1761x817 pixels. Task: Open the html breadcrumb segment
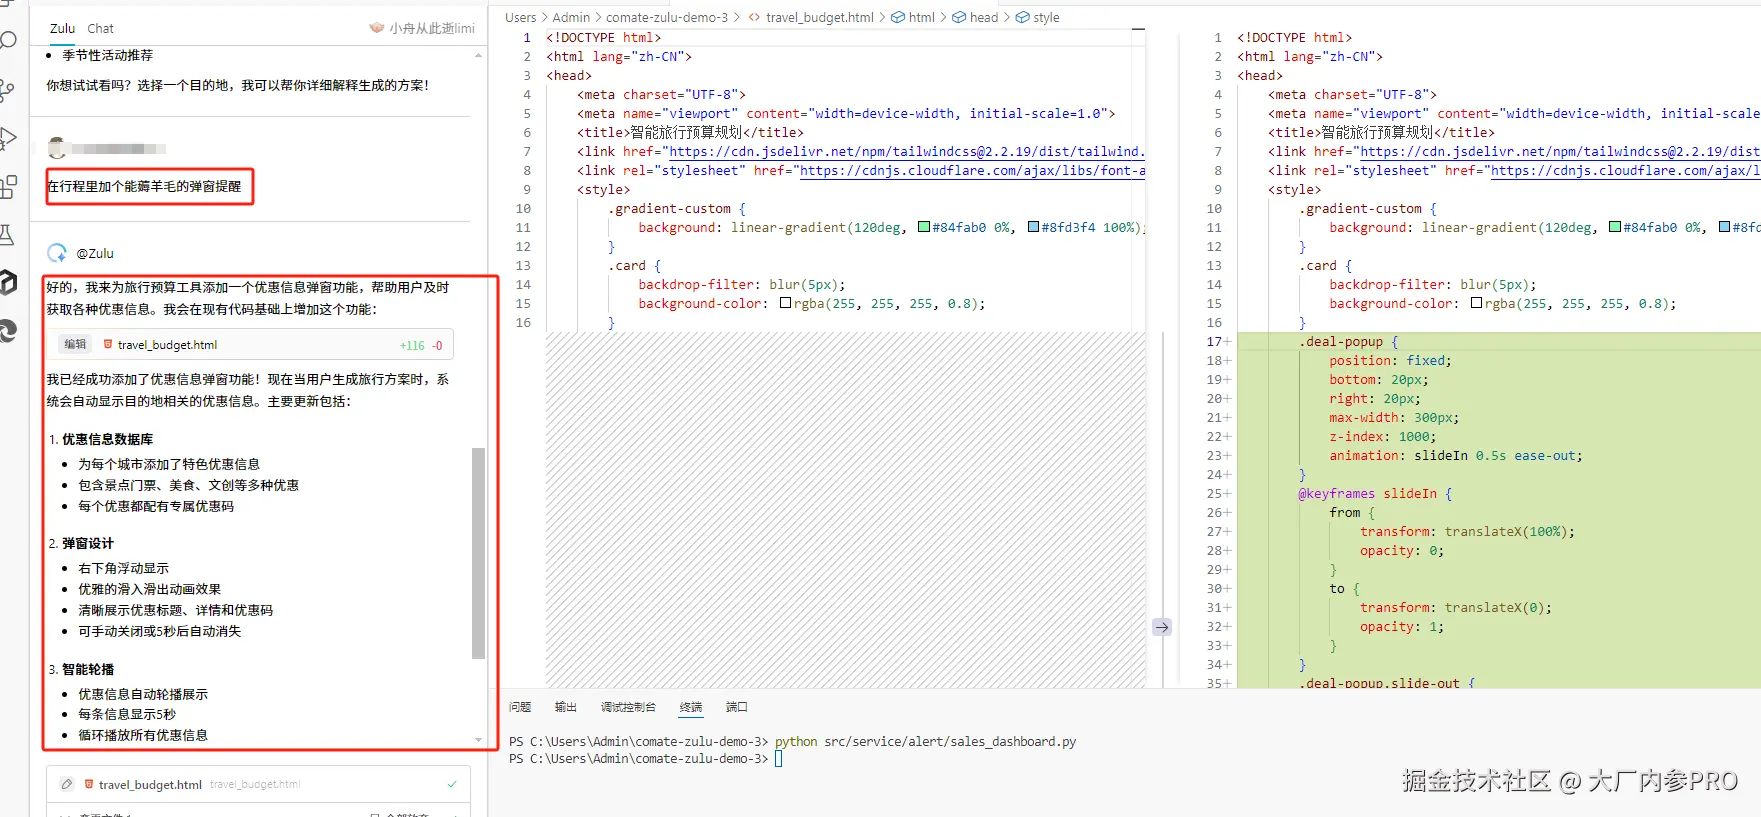coord(922,17)
